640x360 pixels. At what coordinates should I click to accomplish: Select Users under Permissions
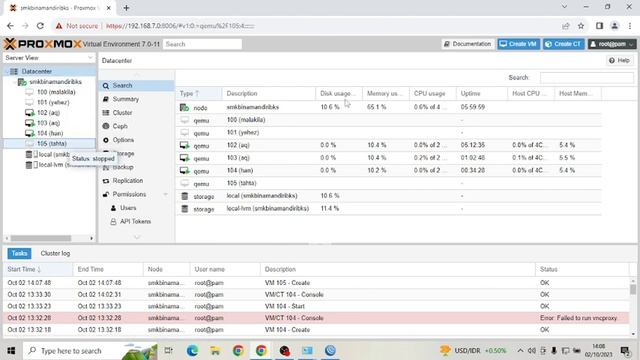pyautogui.click(x=128, y=208)
